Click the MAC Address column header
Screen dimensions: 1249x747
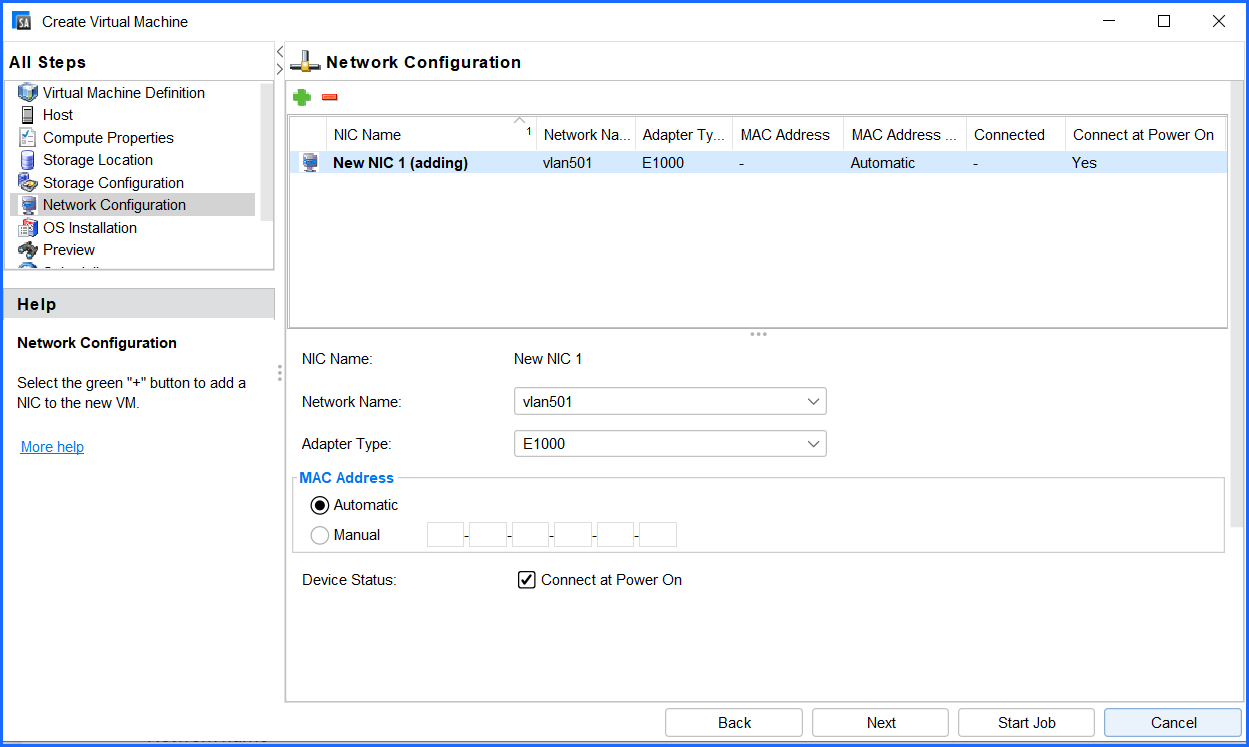pyautogui.click(x=787, y=135)
